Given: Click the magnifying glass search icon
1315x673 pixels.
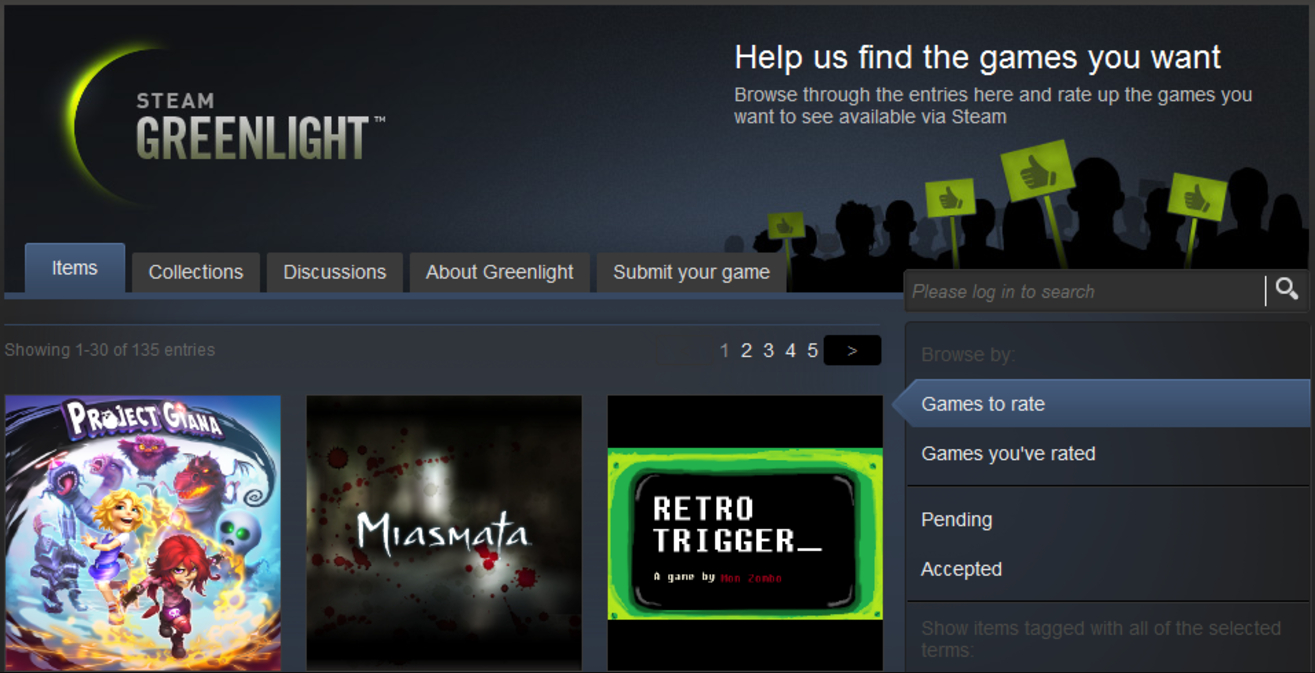Looking at the screenshot, I should coord(1287,290).
